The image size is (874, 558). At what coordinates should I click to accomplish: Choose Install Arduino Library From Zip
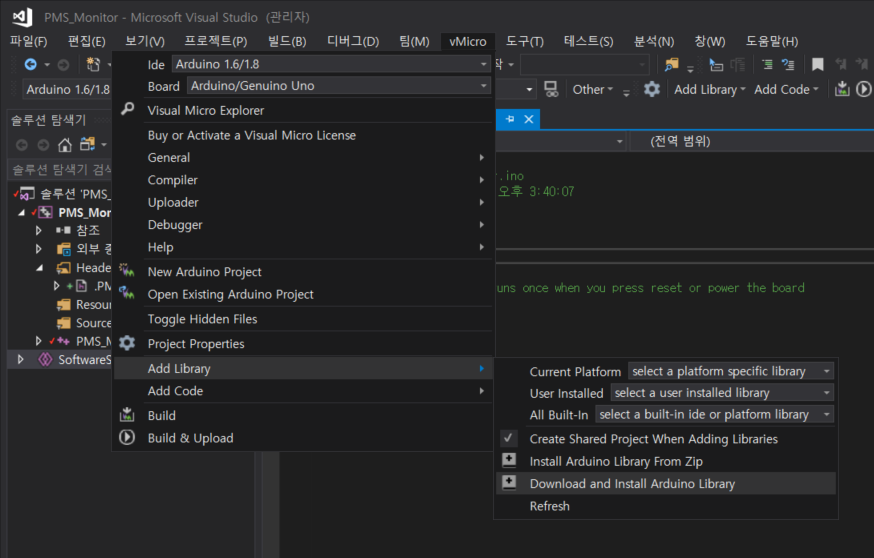pos(667,461)
